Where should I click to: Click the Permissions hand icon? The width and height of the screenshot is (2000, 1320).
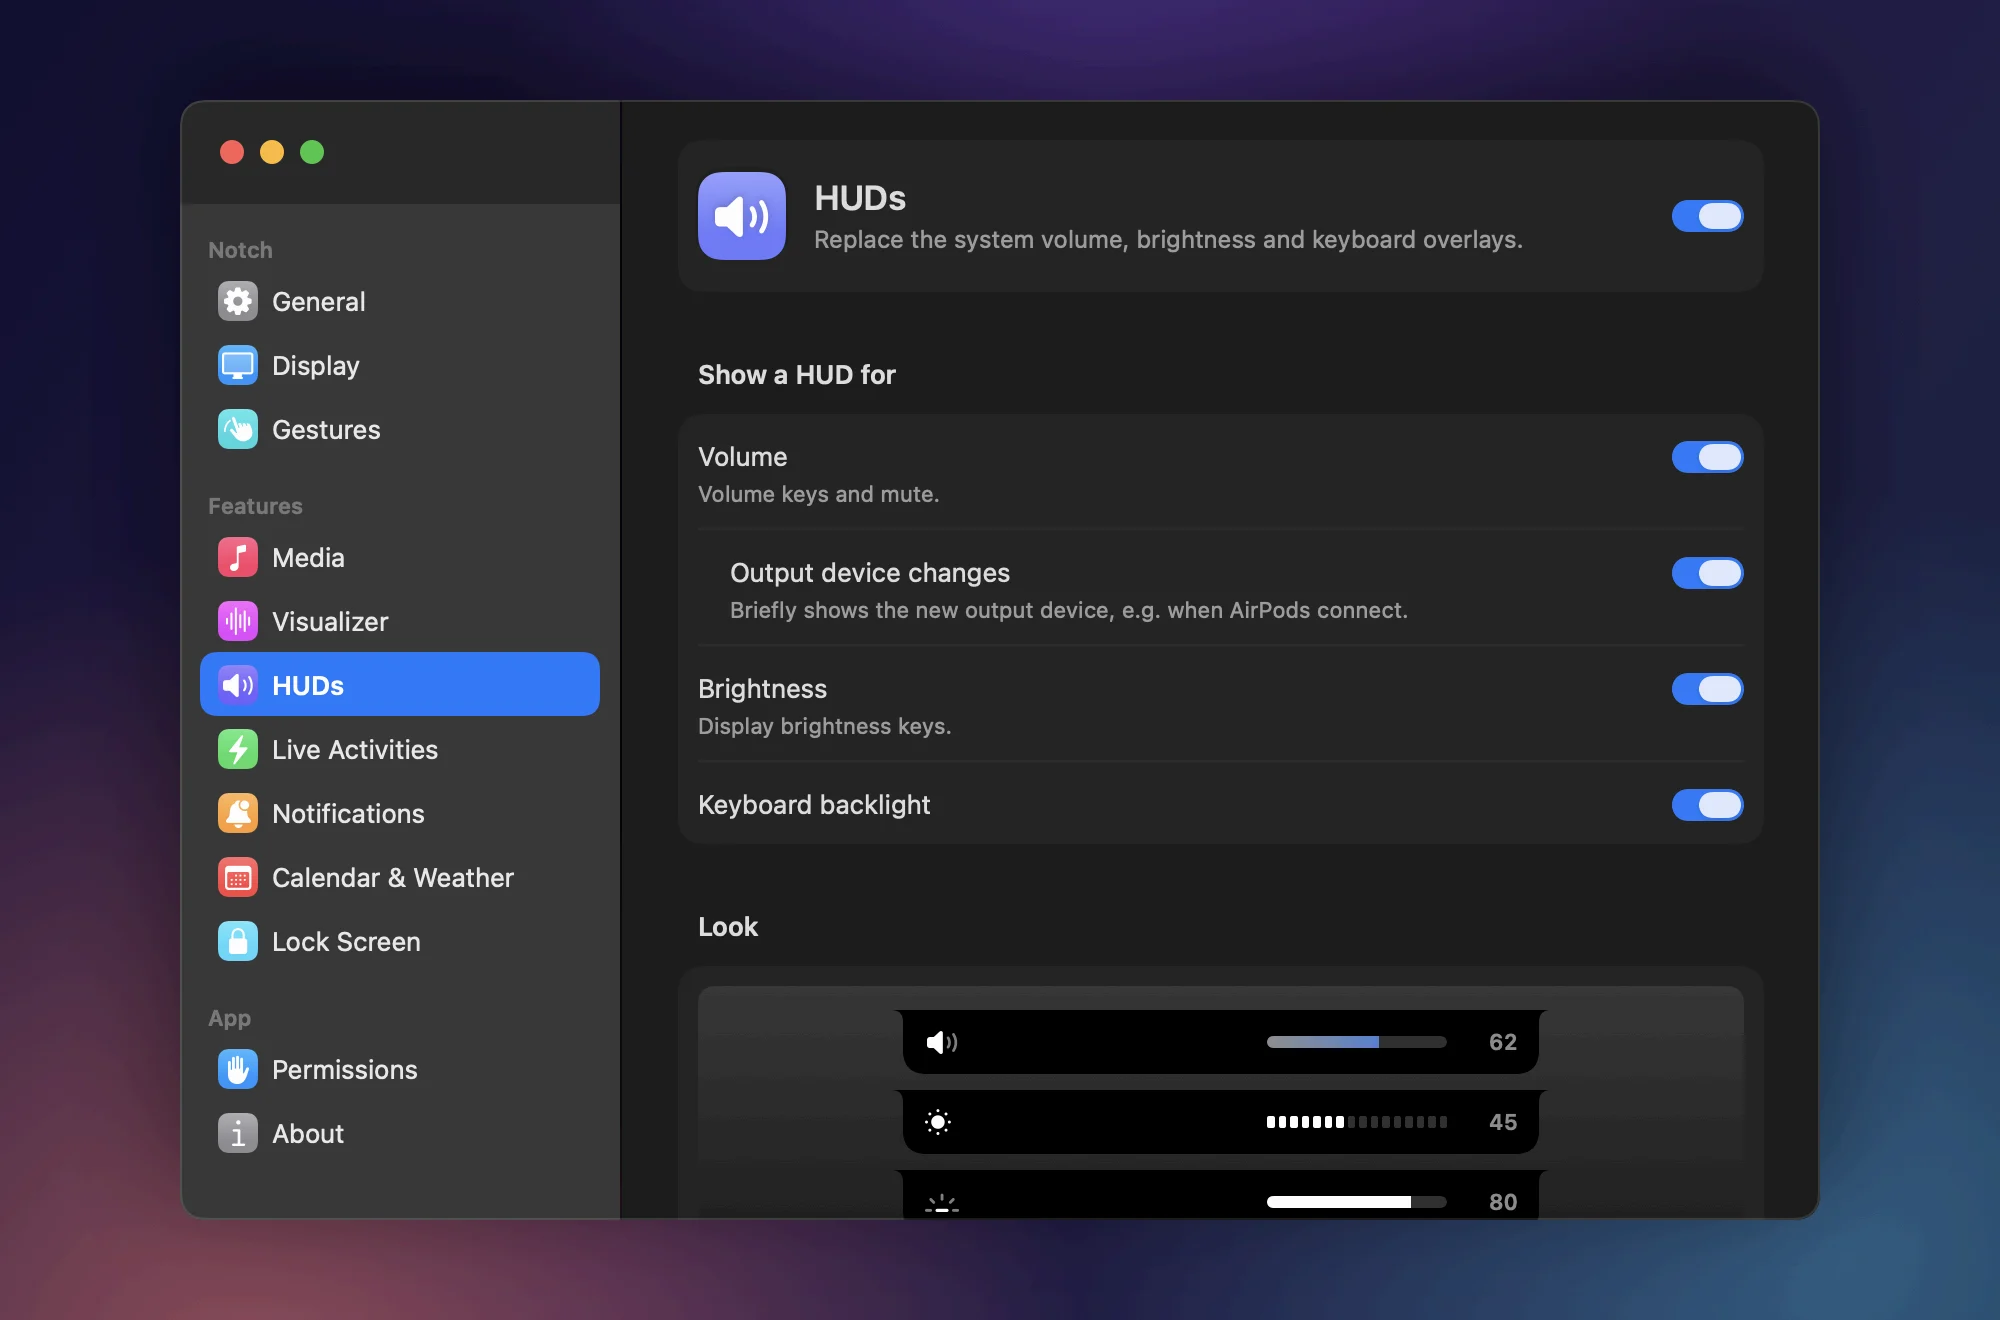pyautogui.click(x=238, y=1070)
